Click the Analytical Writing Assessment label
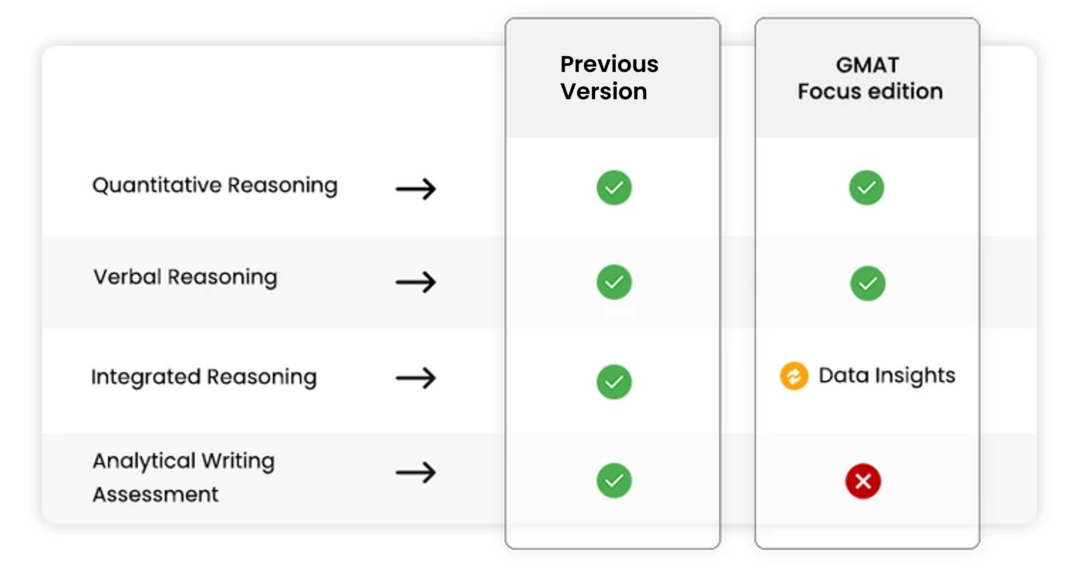1080x571 pixels. click(x=183, y=477)
